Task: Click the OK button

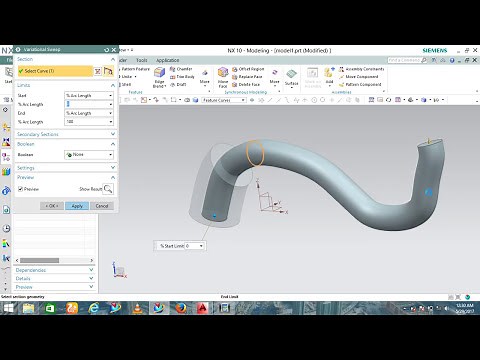Action: [x=52, y=206]
